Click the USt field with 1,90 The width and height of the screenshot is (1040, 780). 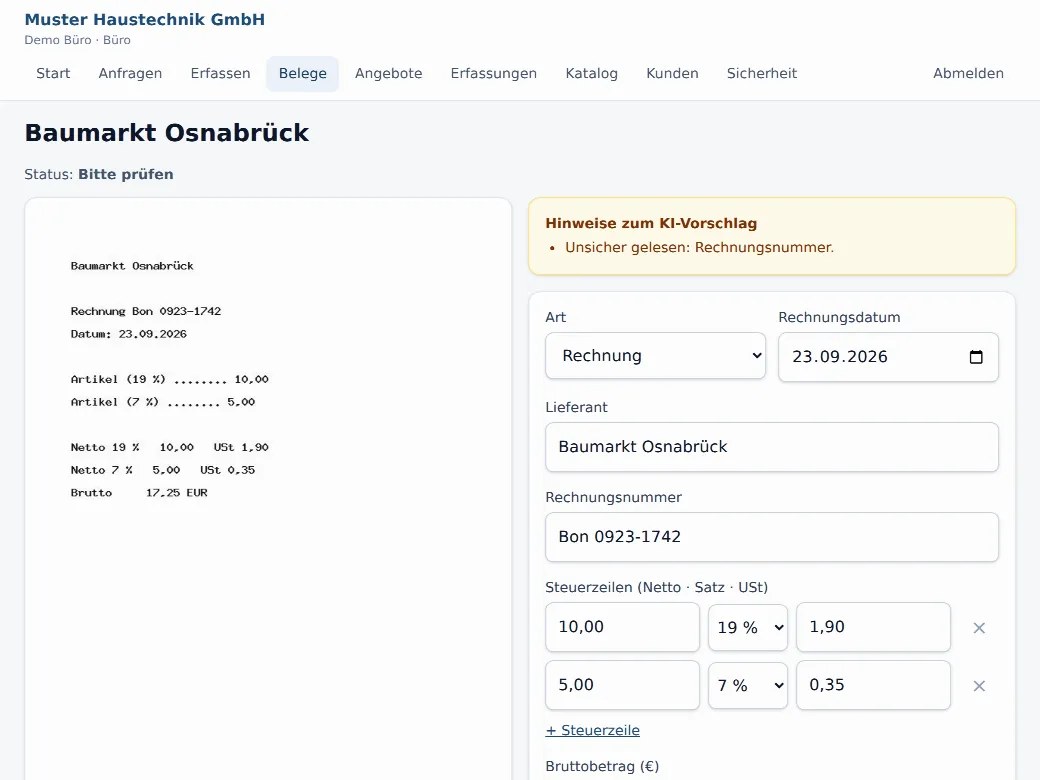tap(873, 627)
